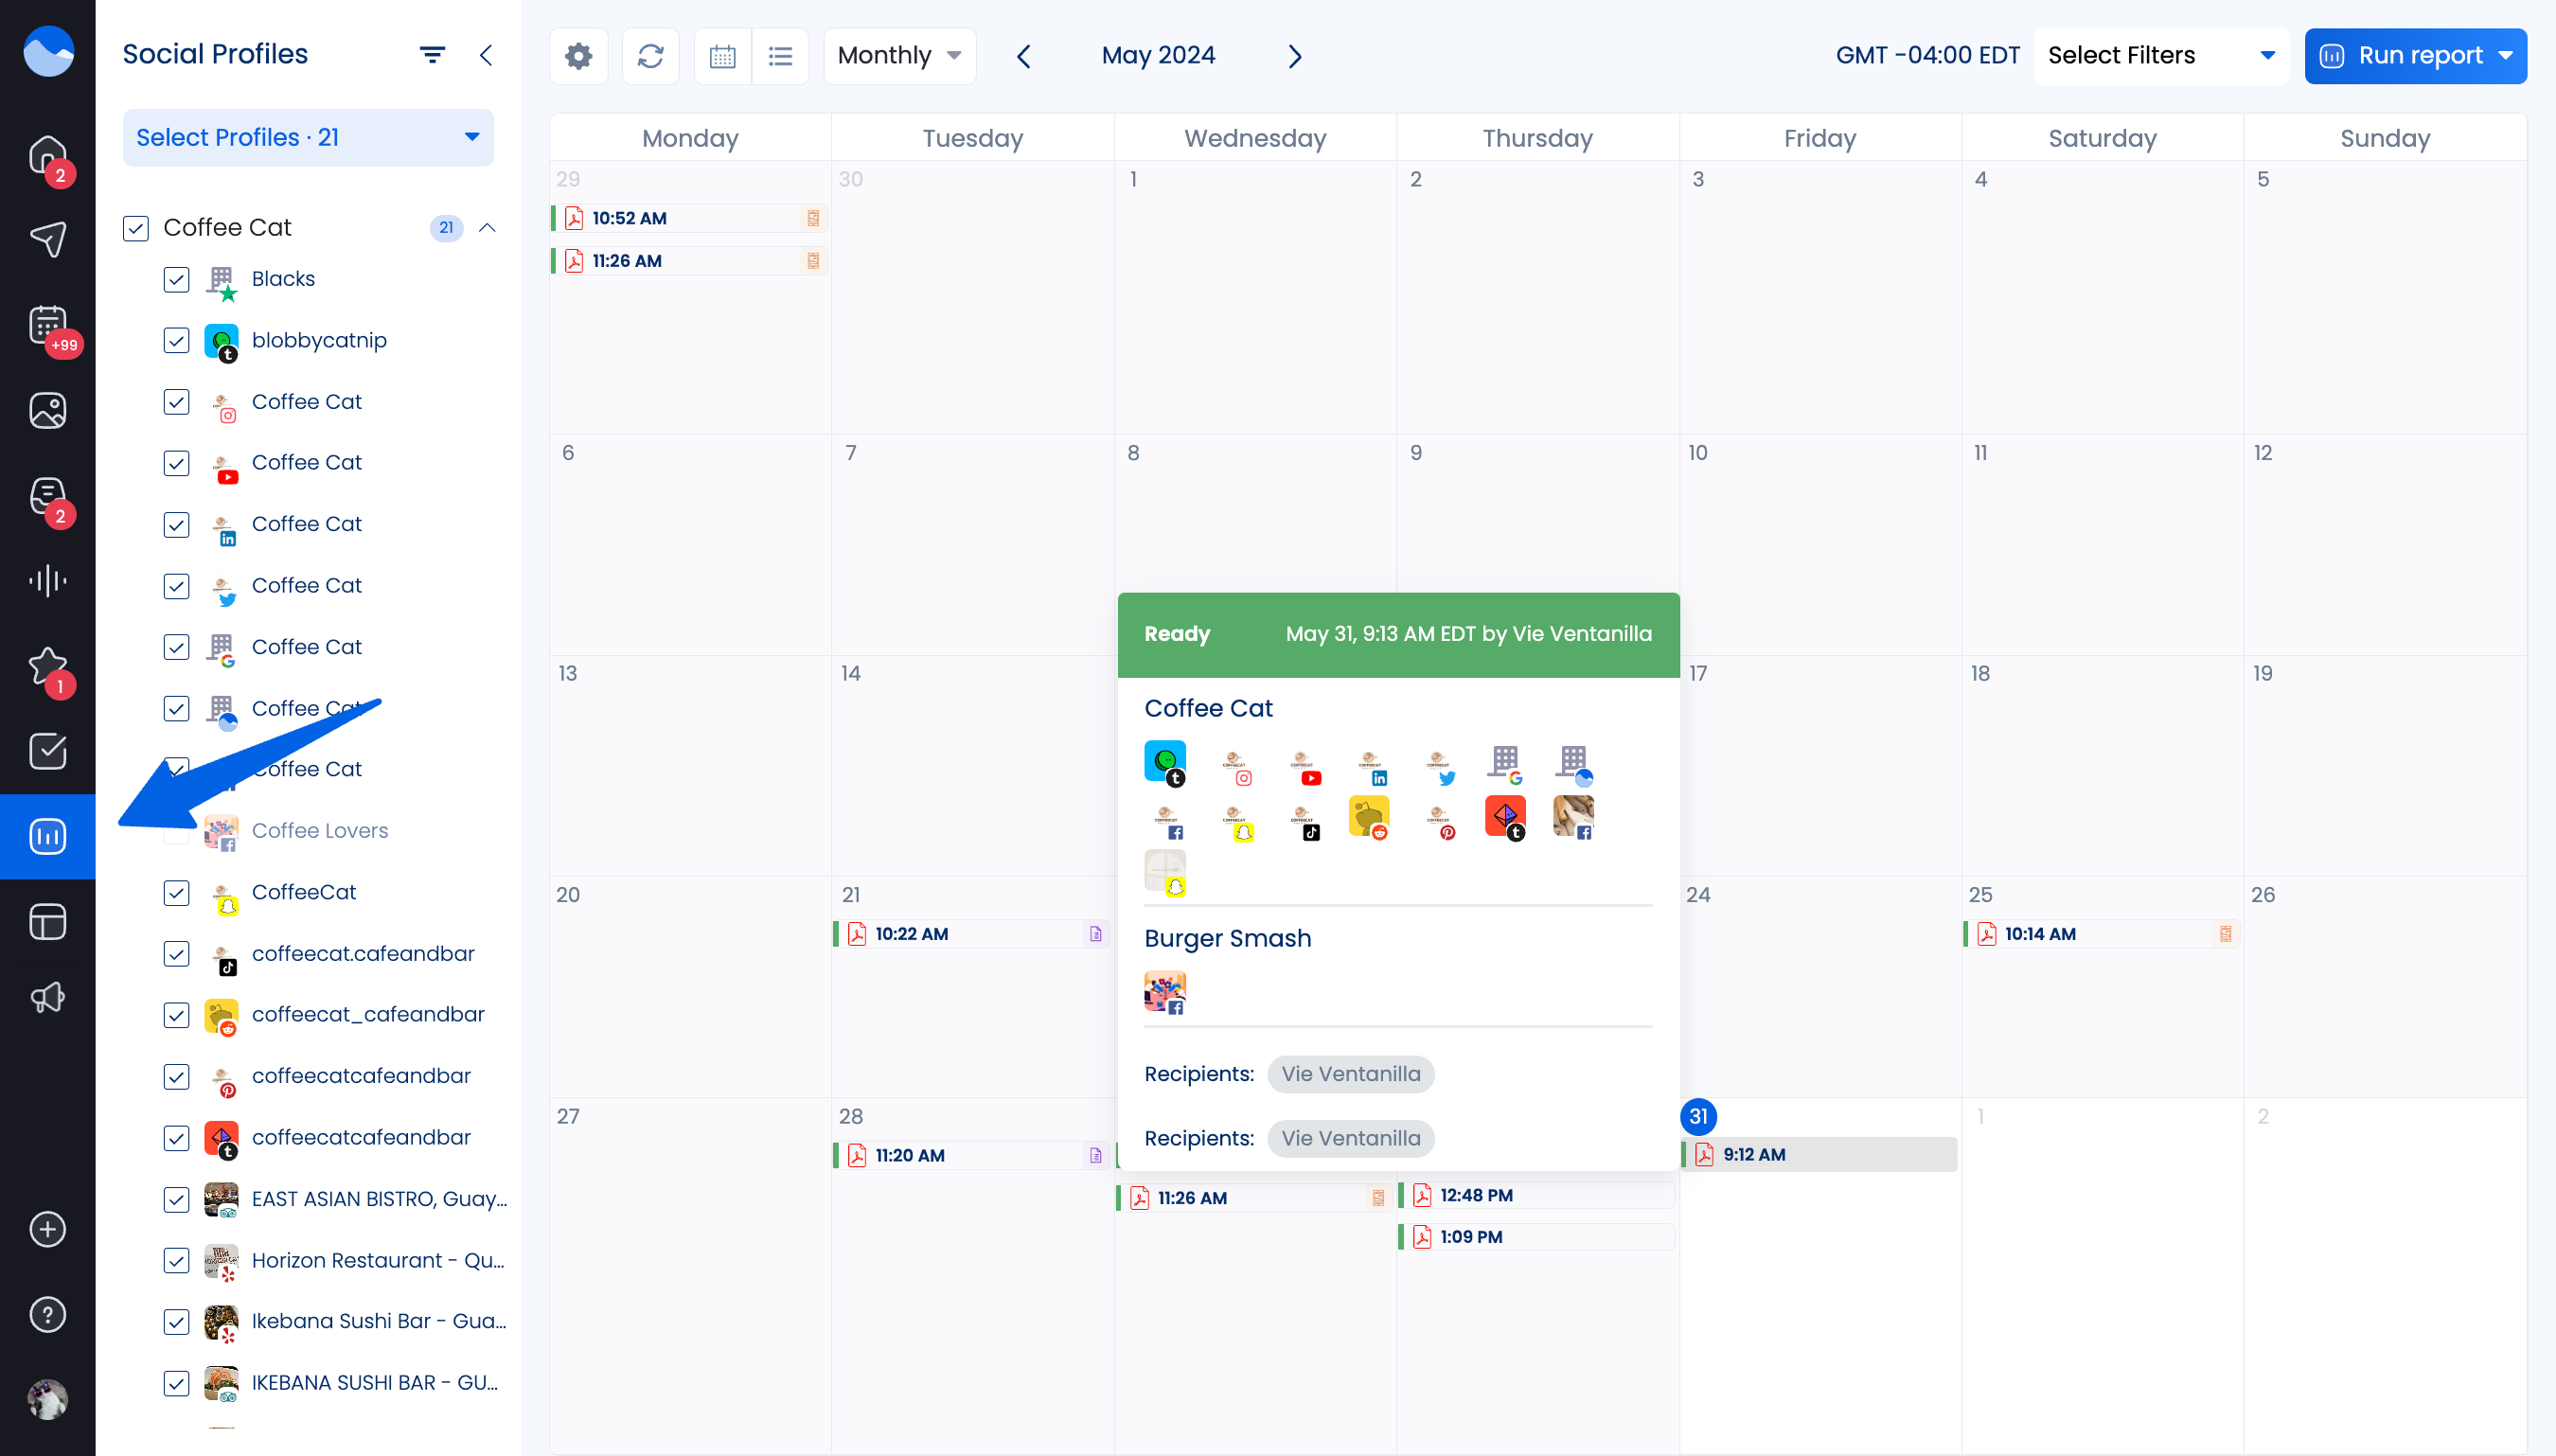This screenshot has width=2556, height=1456.
Task: Toggle the Coffee Cat group checkbox
Action: [136, 228]
